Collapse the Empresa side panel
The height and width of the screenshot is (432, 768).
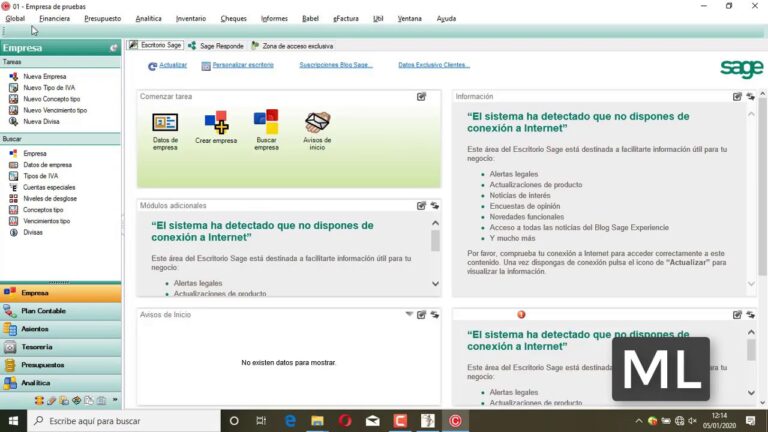tap(114, 48)
